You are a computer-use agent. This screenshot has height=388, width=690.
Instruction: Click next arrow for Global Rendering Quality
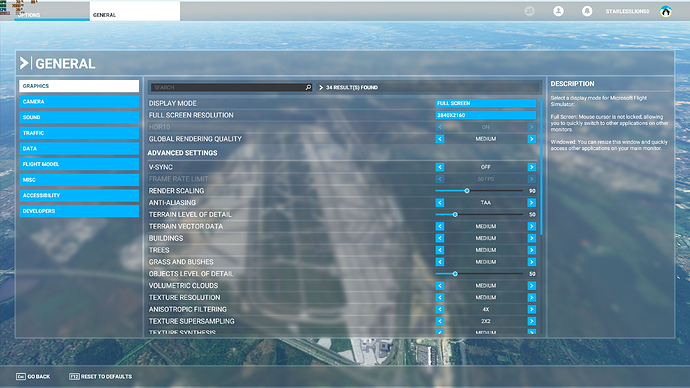532,139
